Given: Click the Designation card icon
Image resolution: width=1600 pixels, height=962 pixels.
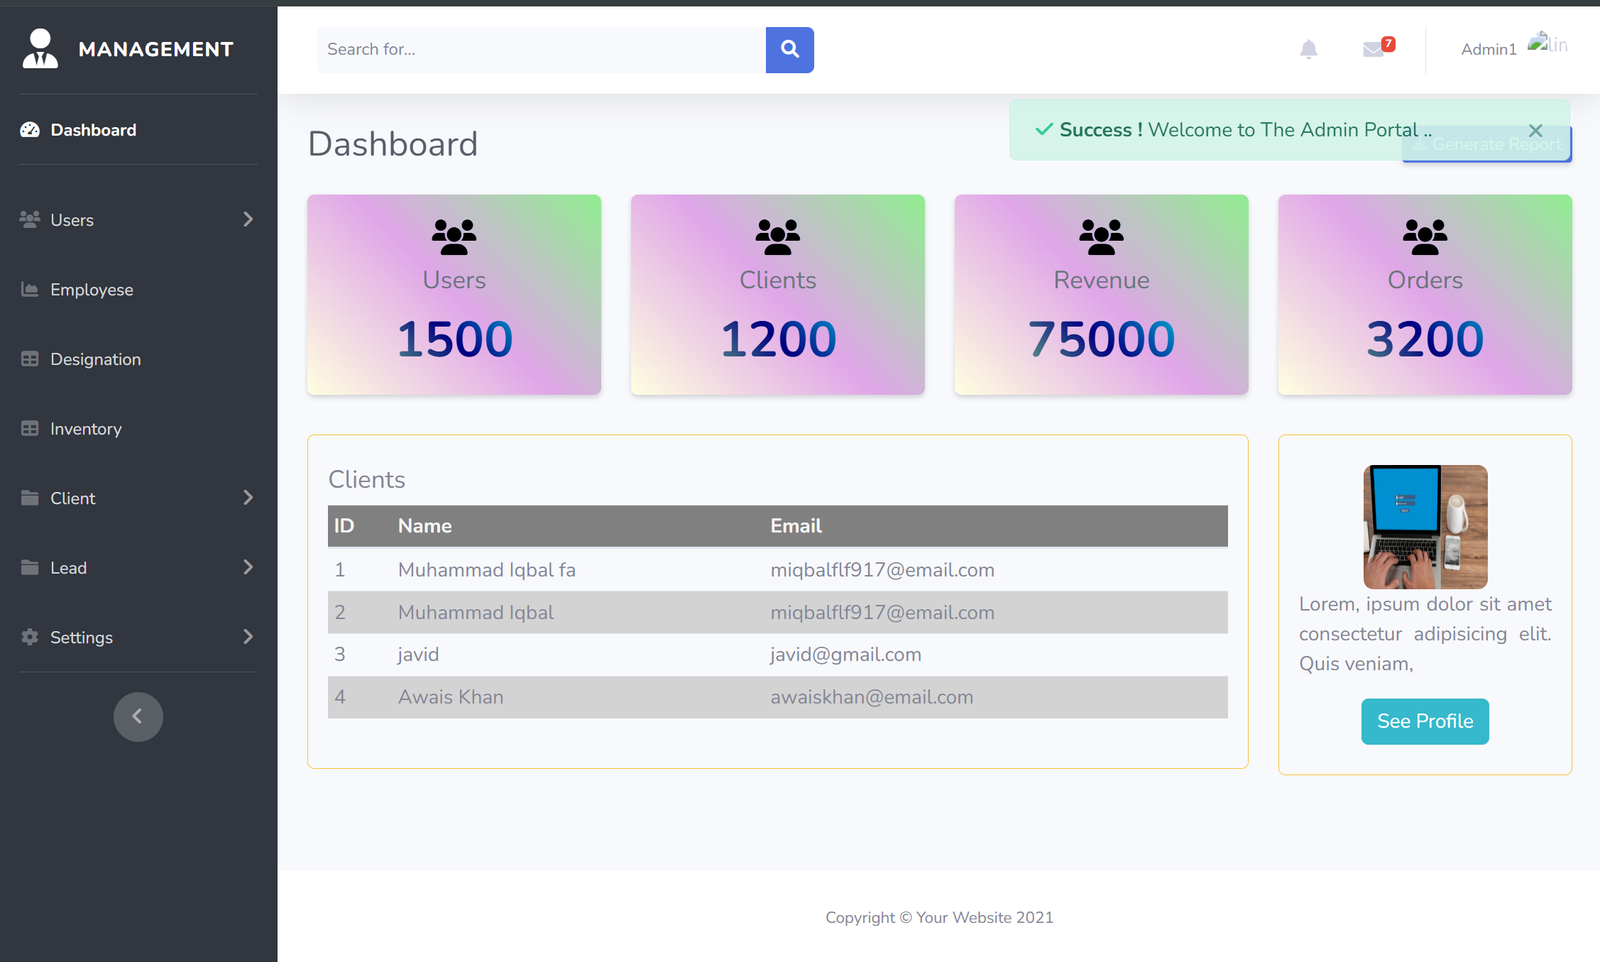Looking at the screenshot, I should tap(29, 359).
